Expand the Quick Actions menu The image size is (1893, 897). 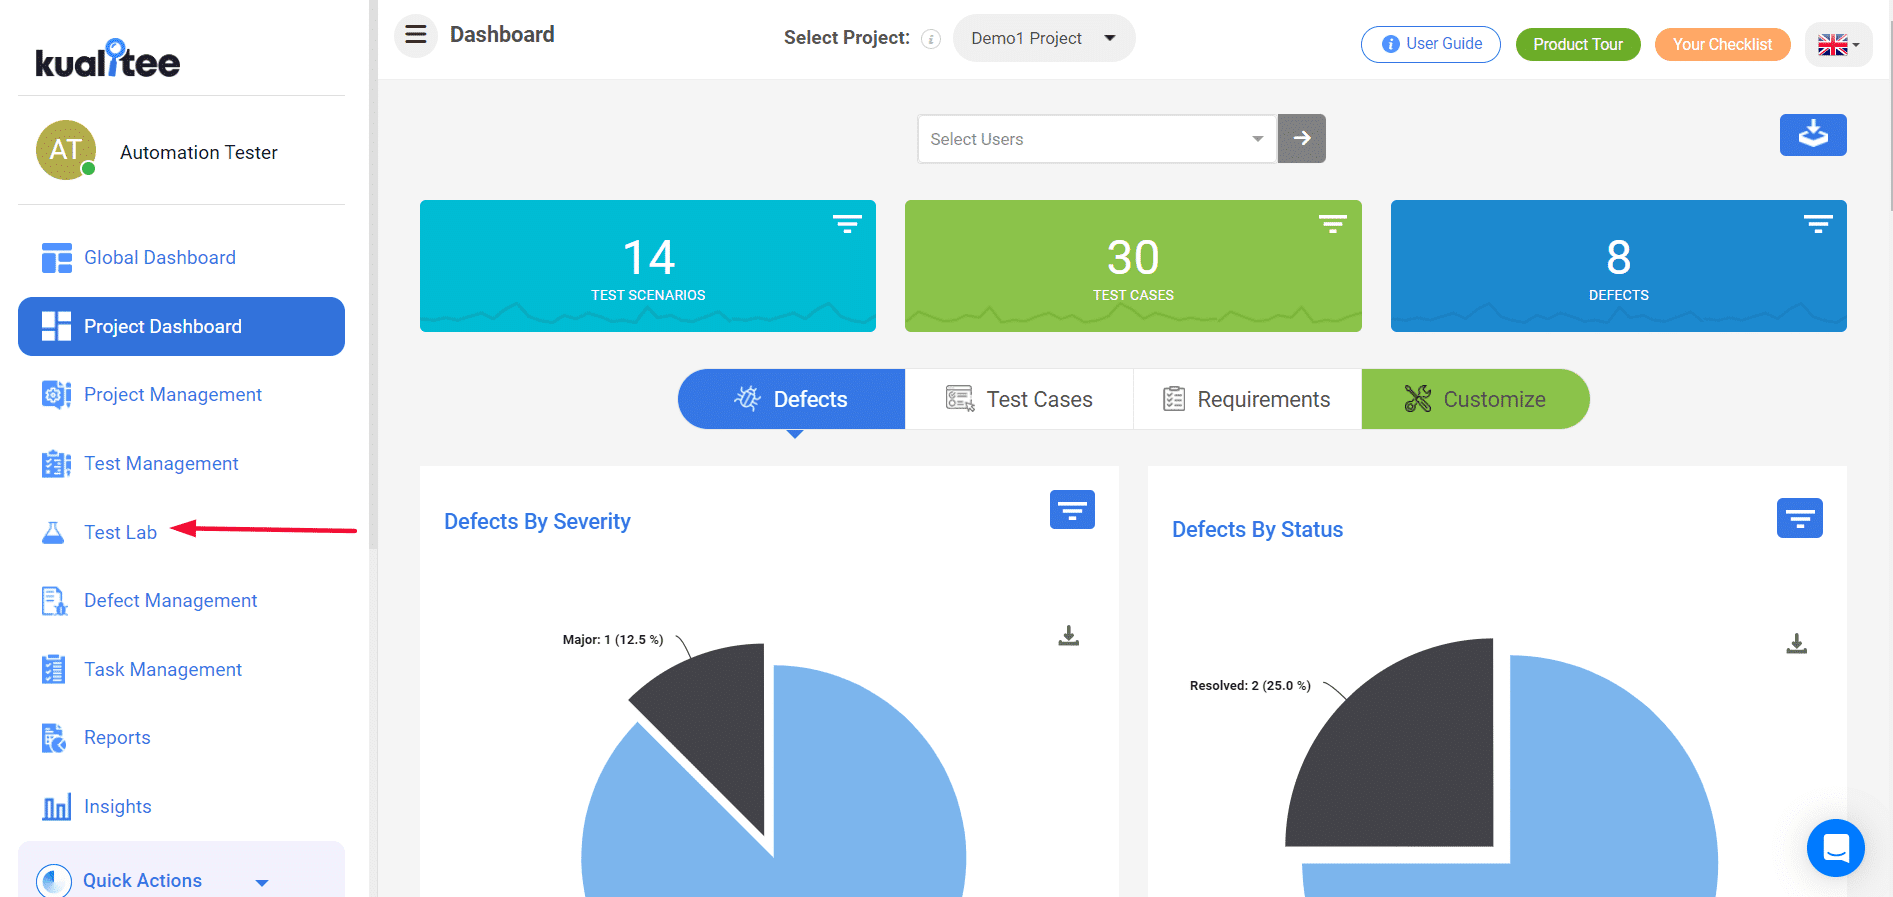262,882
